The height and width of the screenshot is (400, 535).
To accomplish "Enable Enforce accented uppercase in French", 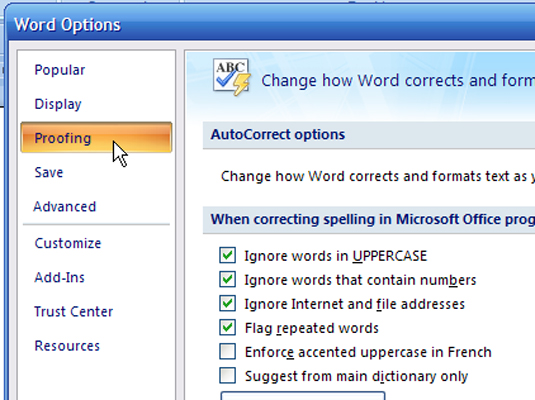I will (228, 352).
